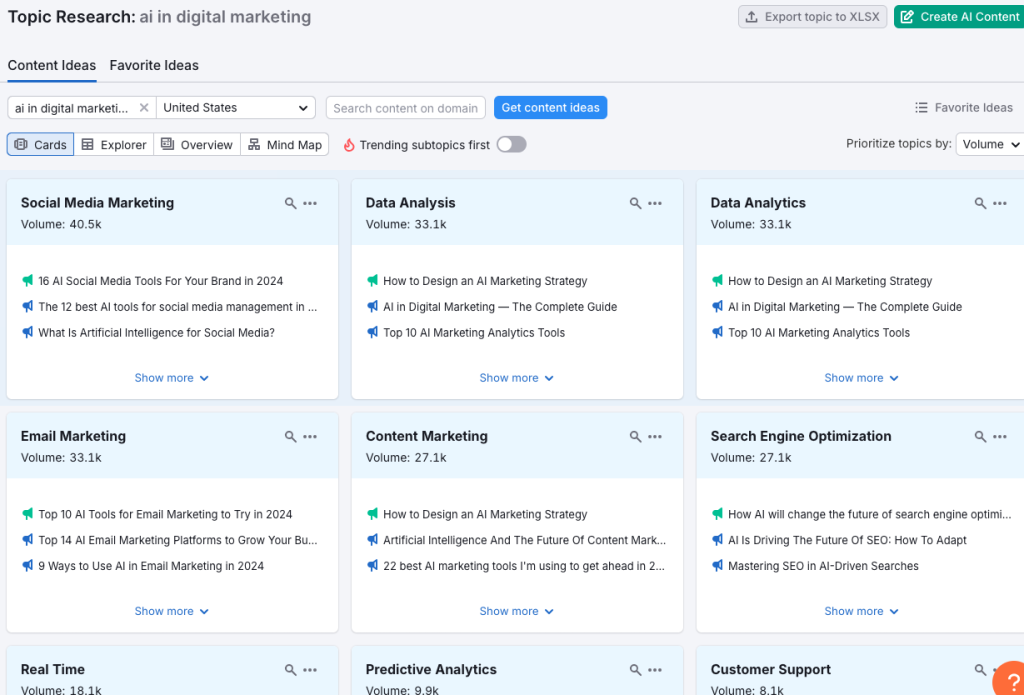Enable Trending subtopics first
Viewport: 1024px width, 695px height.
pos(511,144)
